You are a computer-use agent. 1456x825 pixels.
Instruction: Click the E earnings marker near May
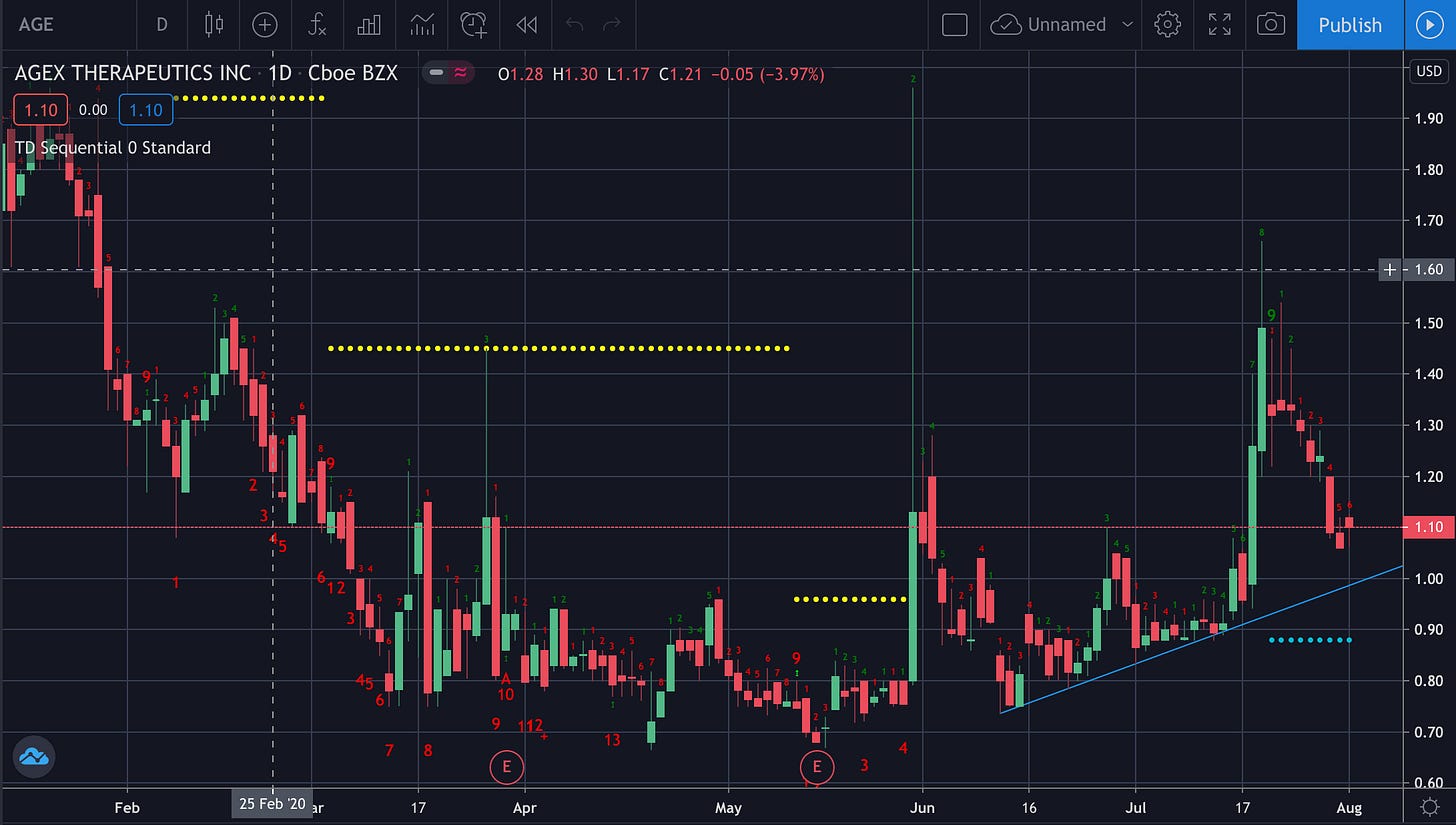click(x=817, y=767)
